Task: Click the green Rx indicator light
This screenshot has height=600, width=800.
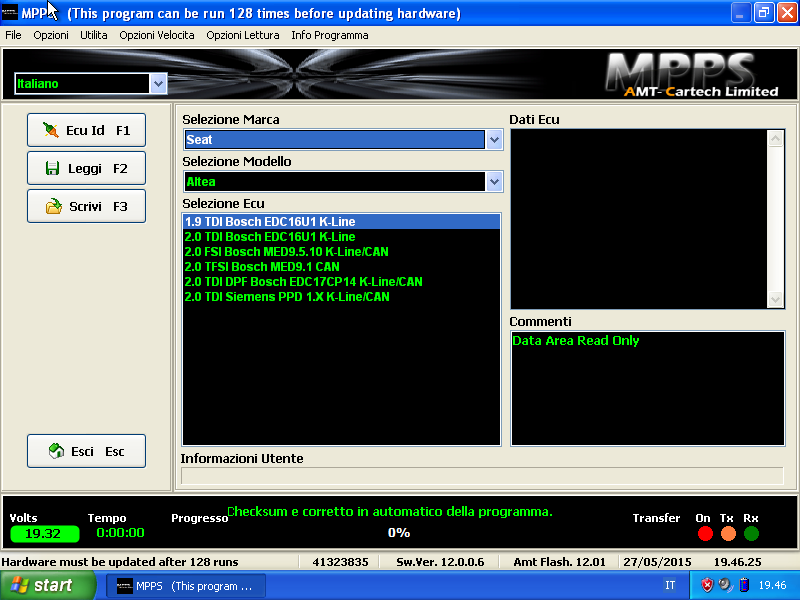Action: pyautogui.click(x=751, y=534)
